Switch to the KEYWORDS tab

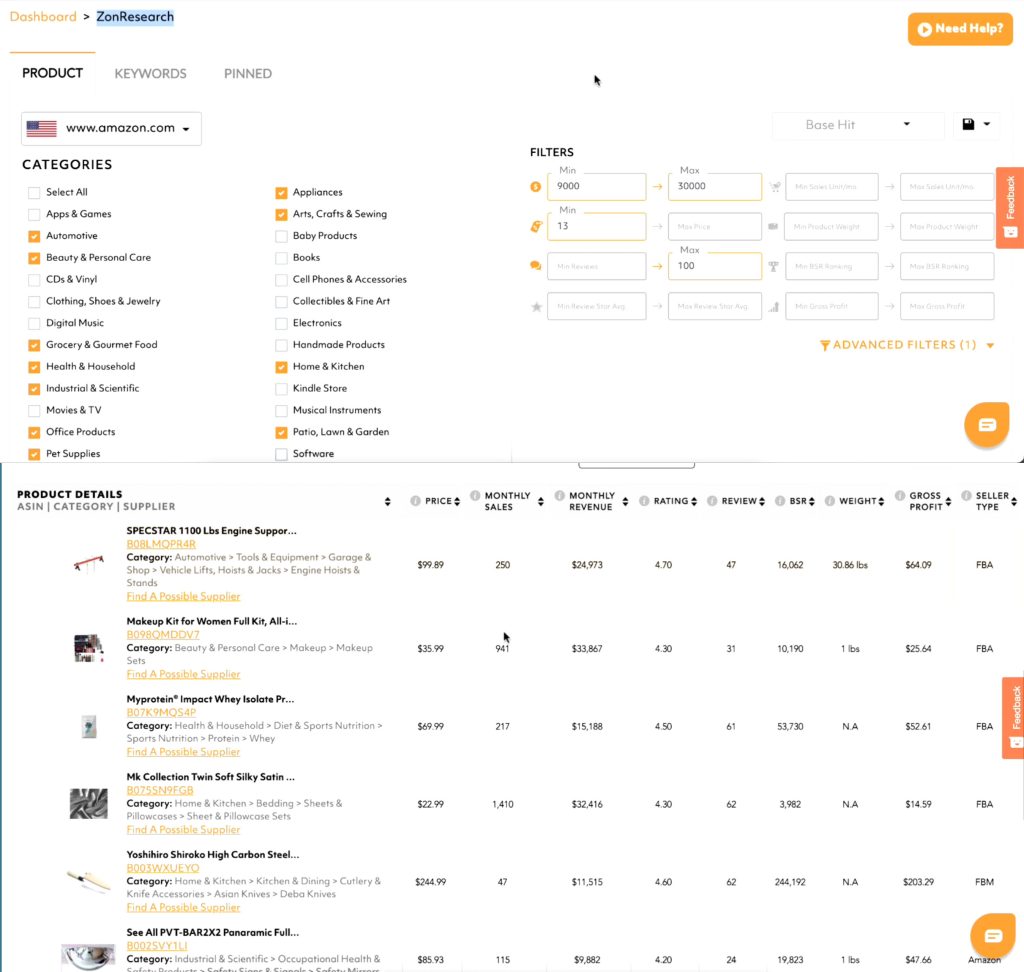(150, 74)
